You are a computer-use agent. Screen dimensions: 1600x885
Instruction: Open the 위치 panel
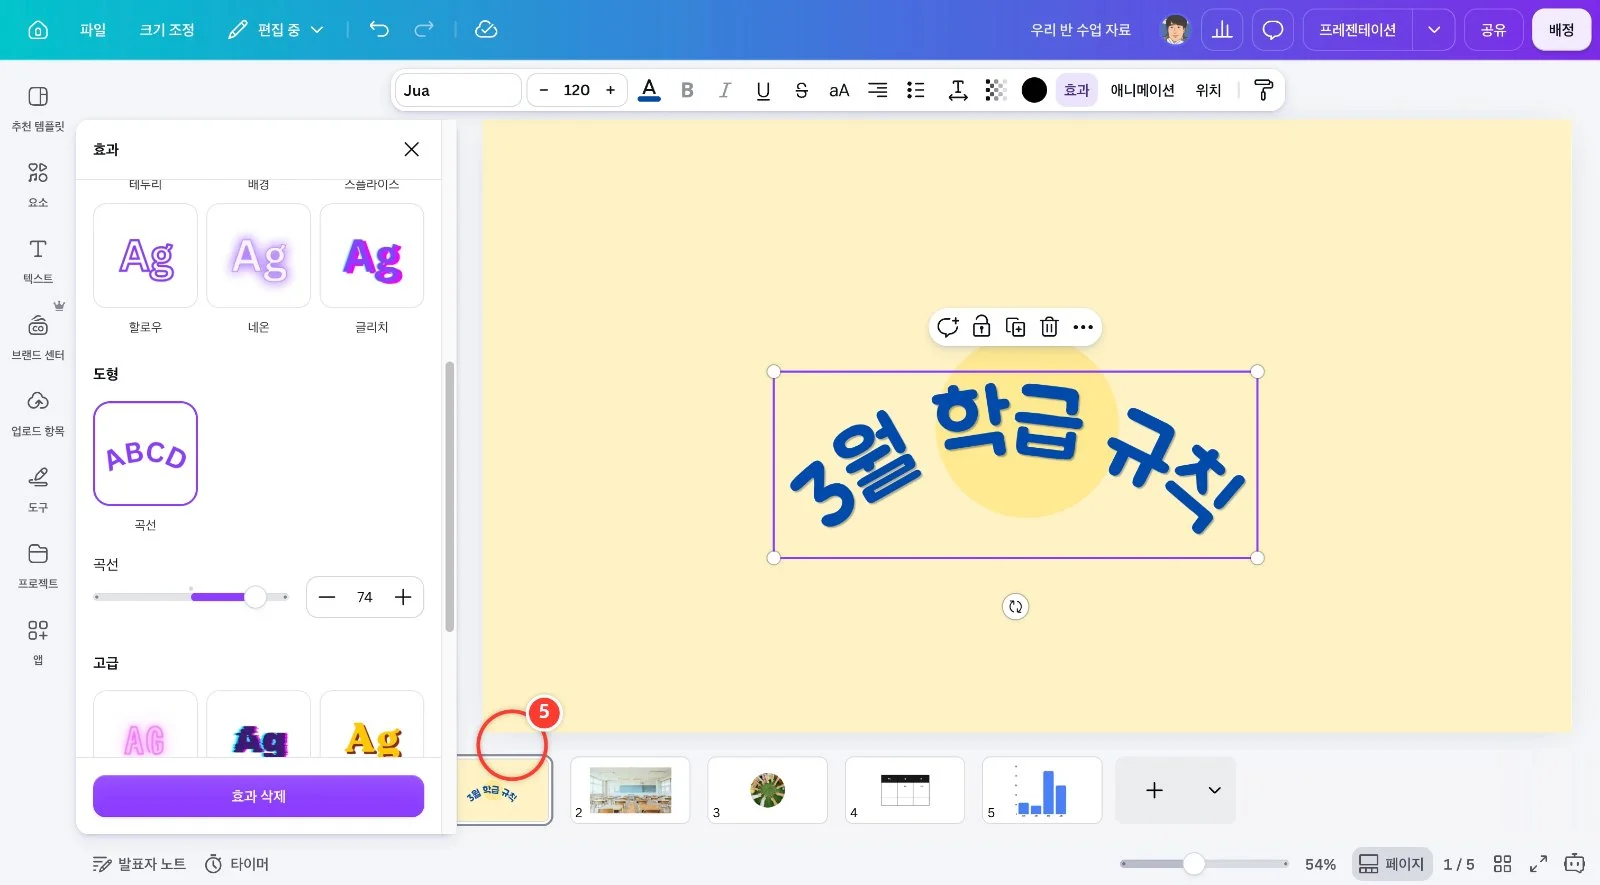point(1208,90)
